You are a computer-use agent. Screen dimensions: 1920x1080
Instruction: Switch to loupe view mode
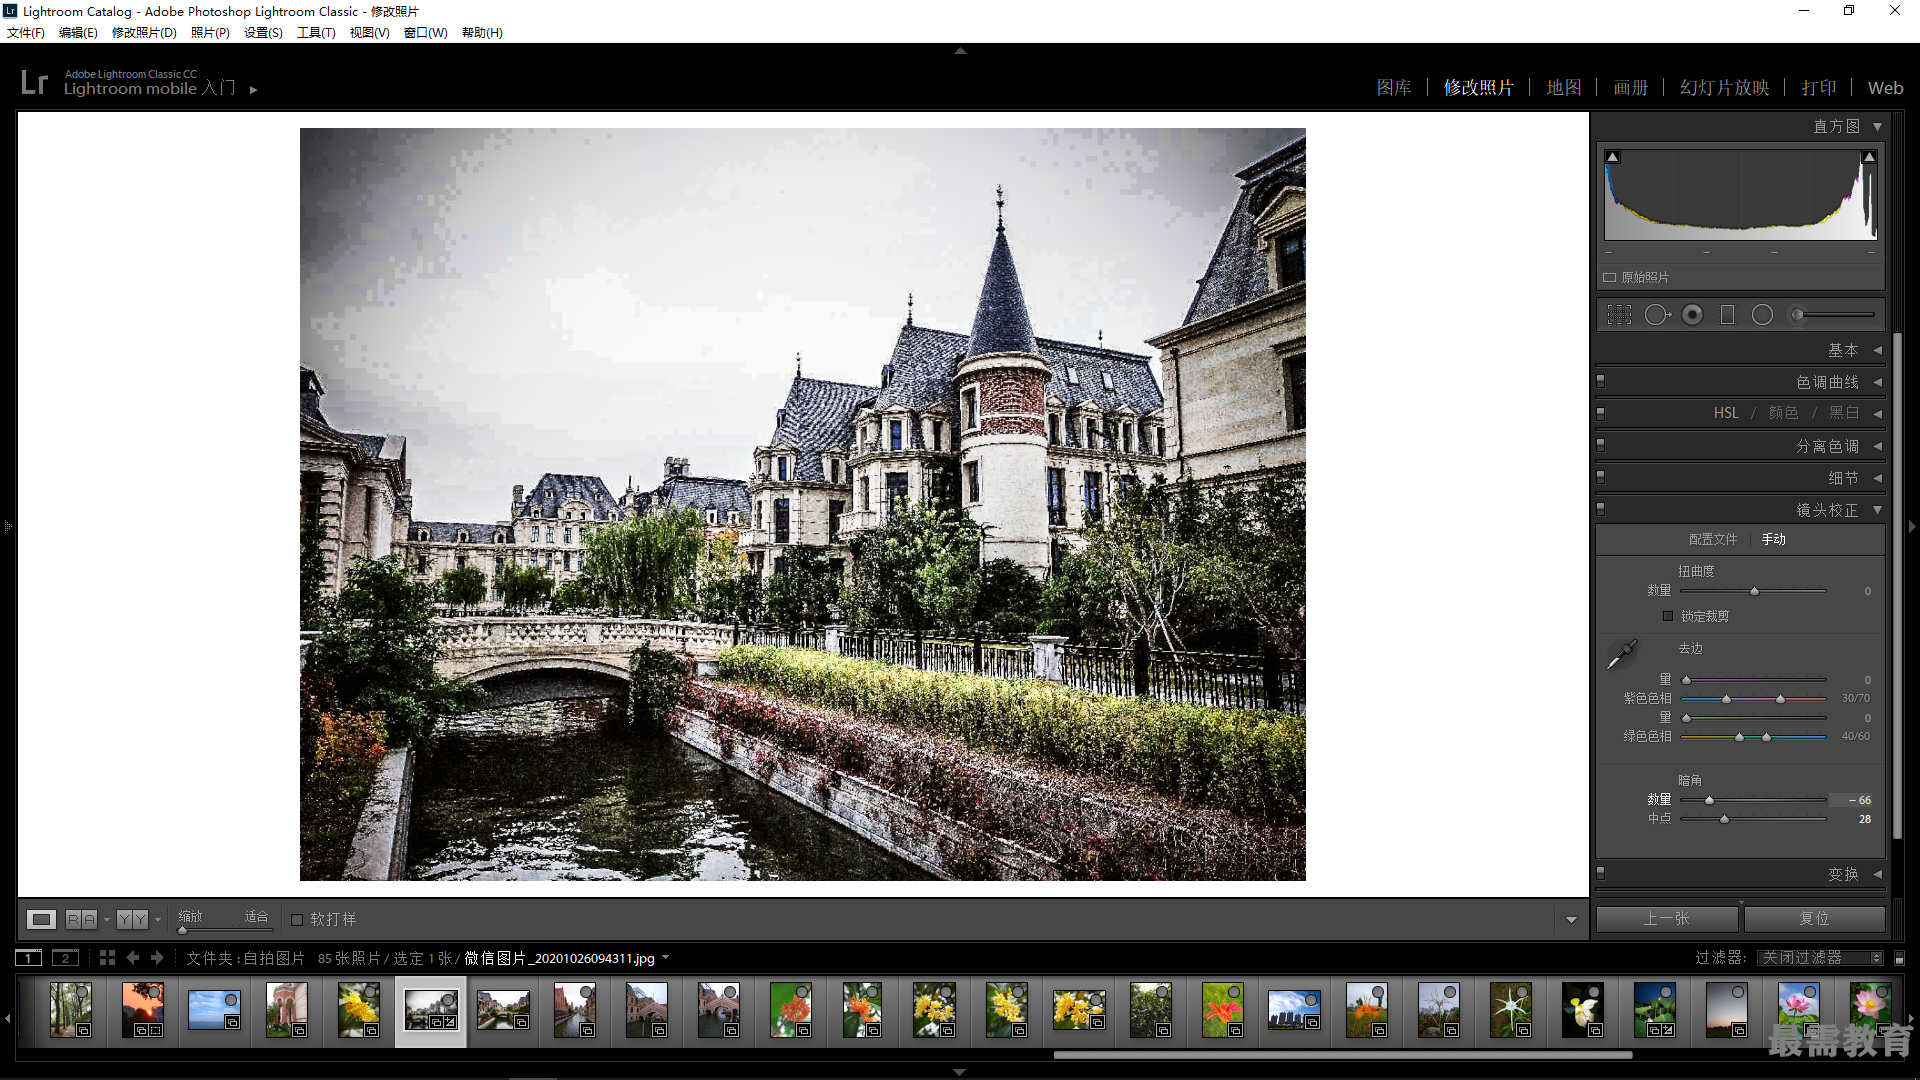[41, 919]
